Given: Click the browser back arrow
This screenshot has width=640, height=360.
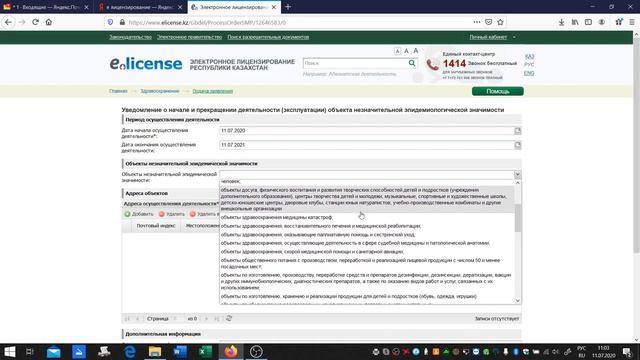Looking at the screenshot, I should click(8, 22).
